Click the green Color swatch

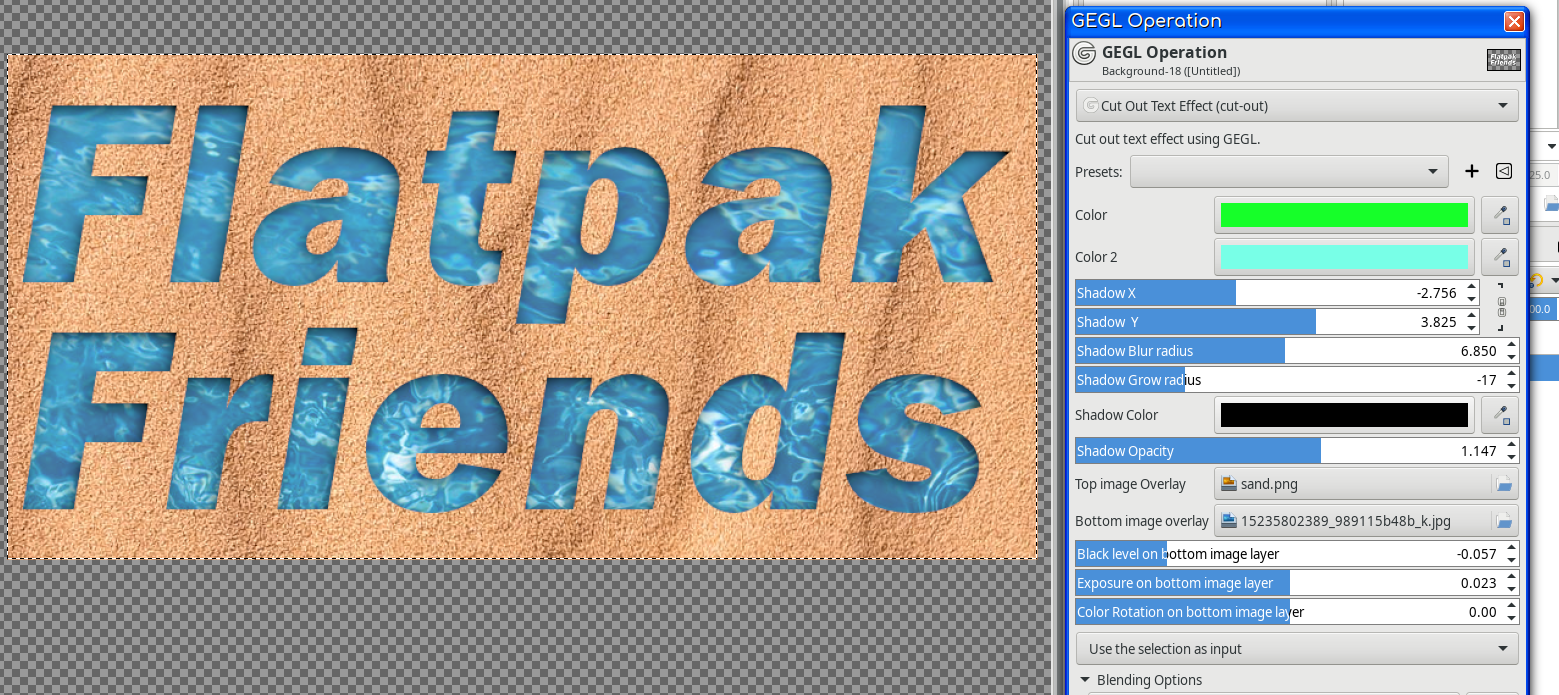click(1344, 215)
